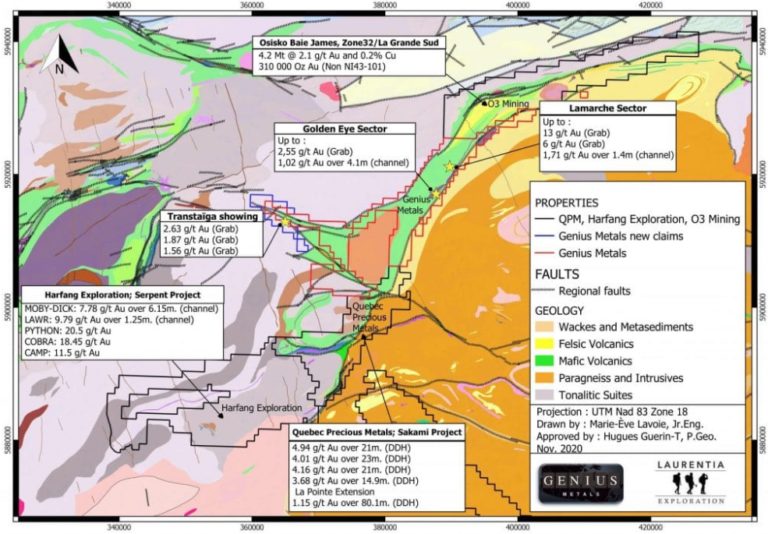Click the Harfang Exploration; Serpent Project heading
Viewport: 768px width, 534px height.
(x=122, y=295)
